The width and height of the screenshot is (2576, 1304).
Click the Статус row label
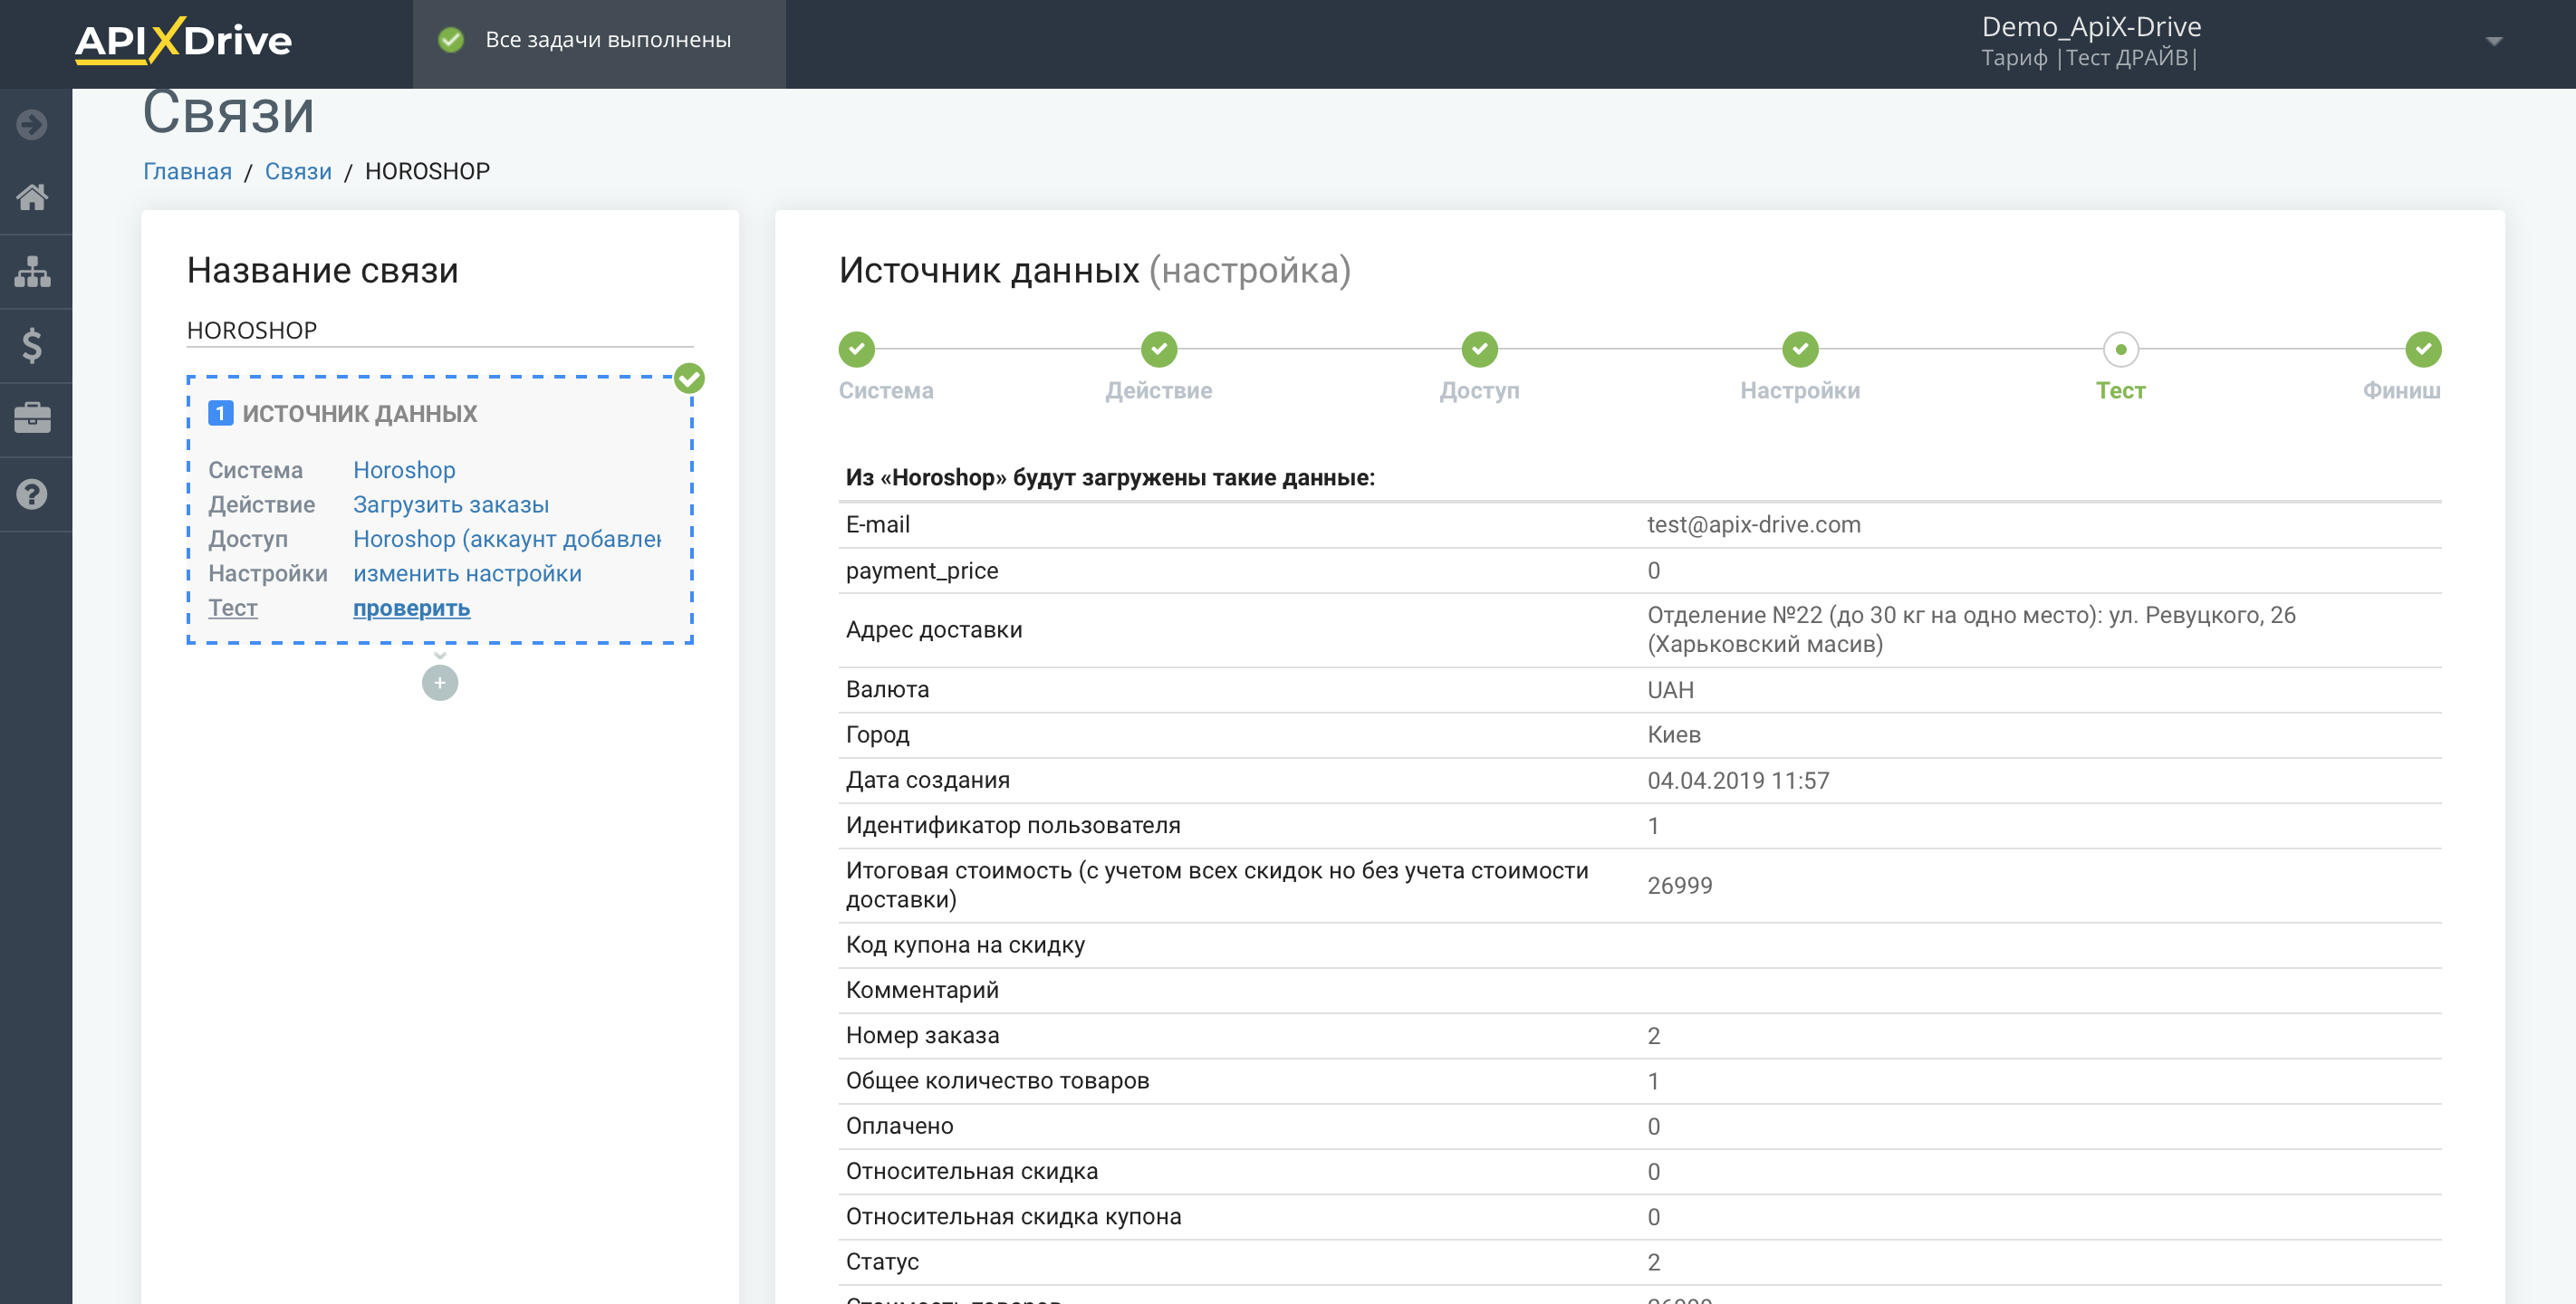pos(882,1262)
